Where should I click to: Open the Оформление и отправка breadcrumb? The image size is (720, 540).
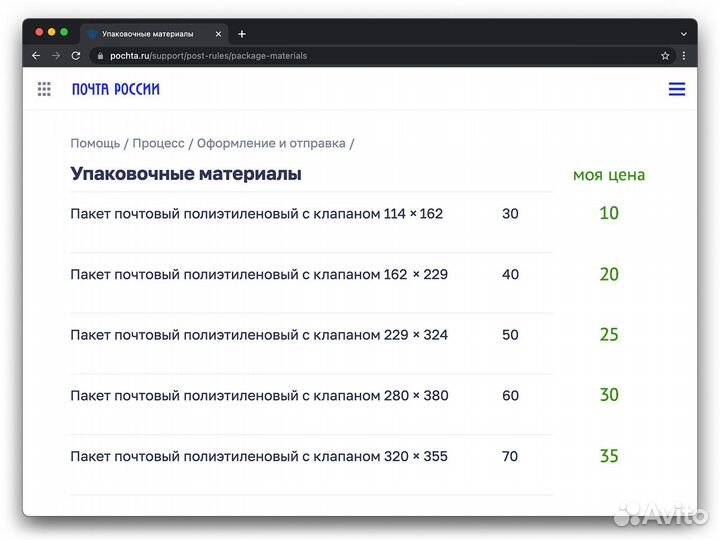271,143
